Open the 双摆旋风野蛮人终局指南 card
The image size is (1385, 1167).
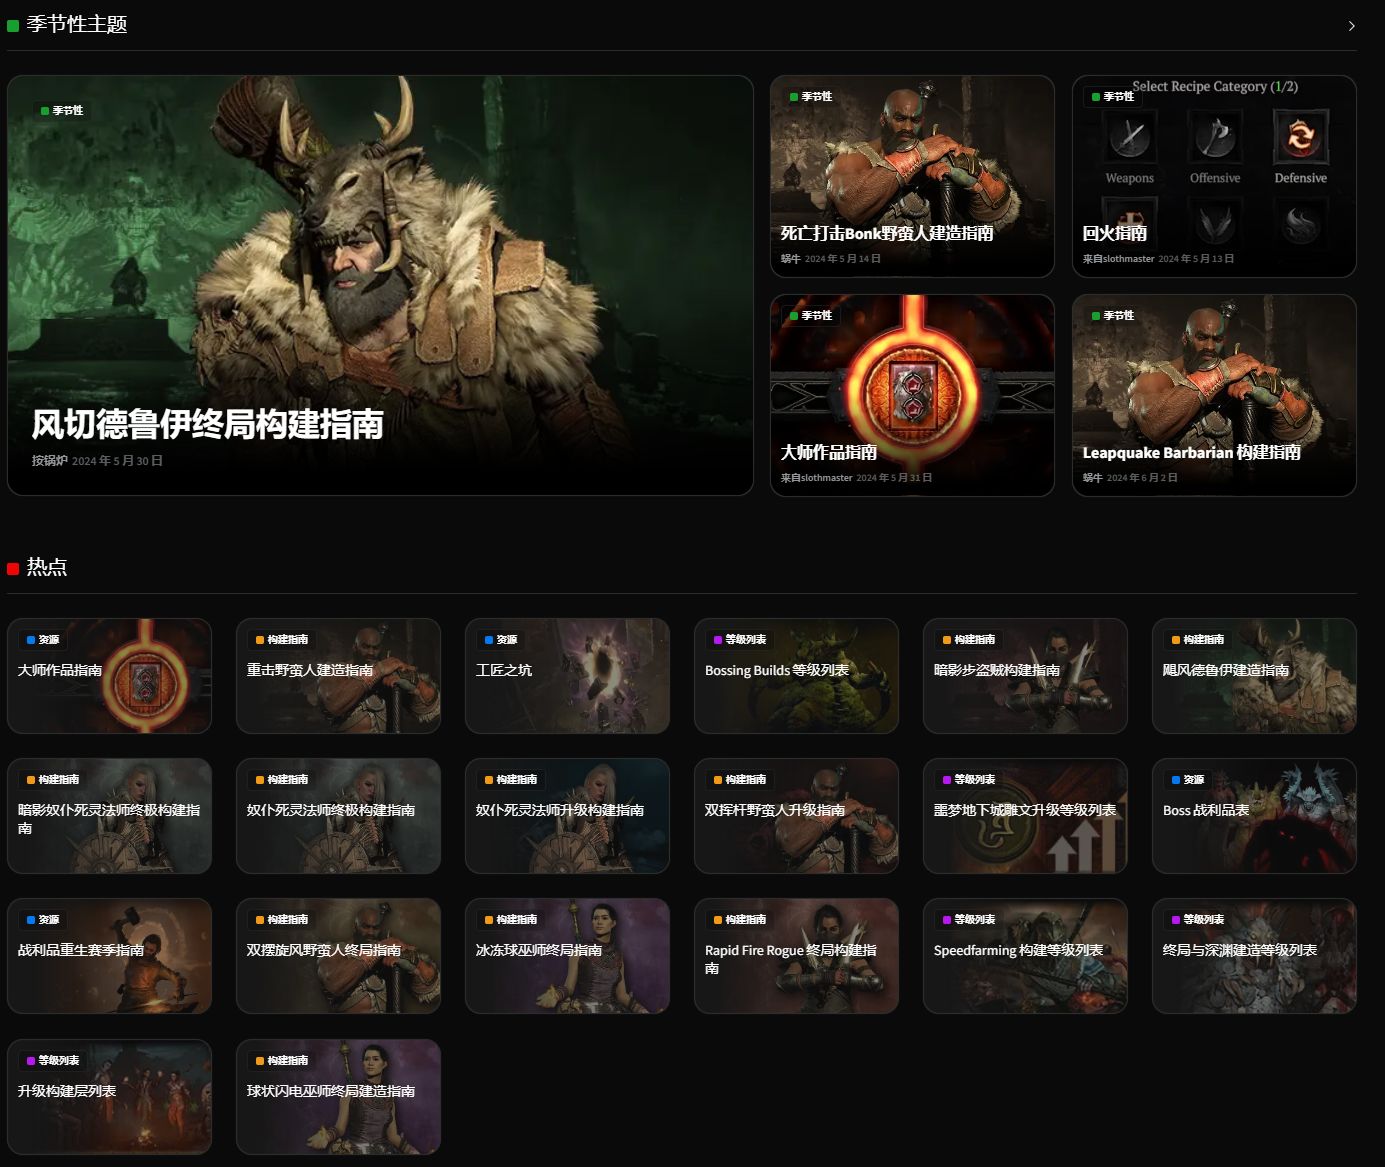338,956
